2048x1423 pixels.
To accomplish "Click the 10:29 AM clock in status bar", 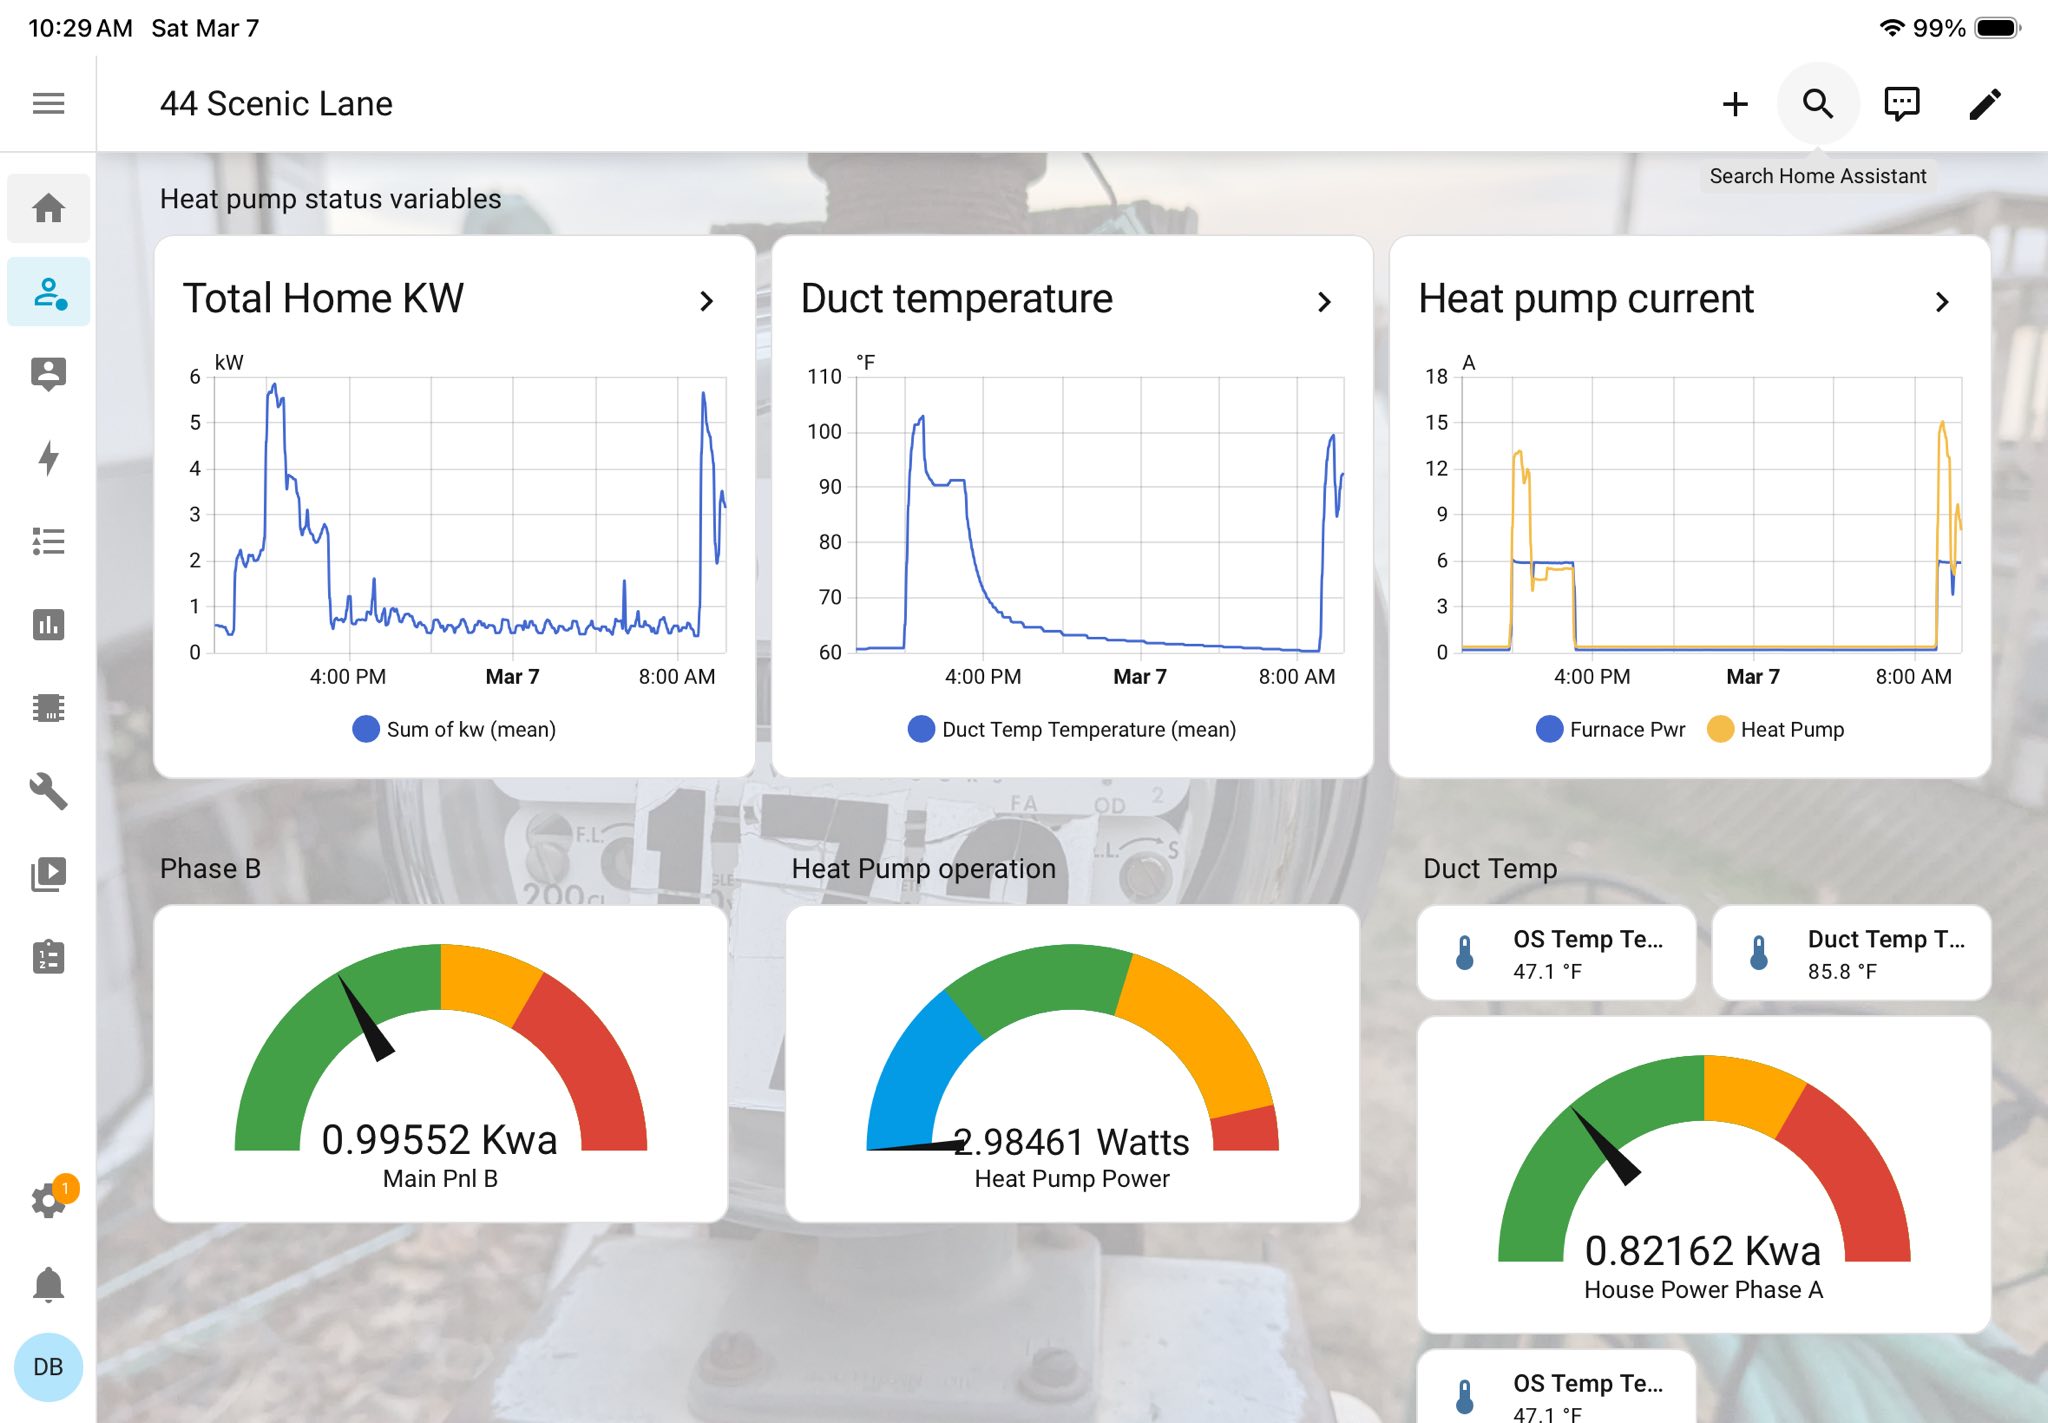I will [80, 28].
